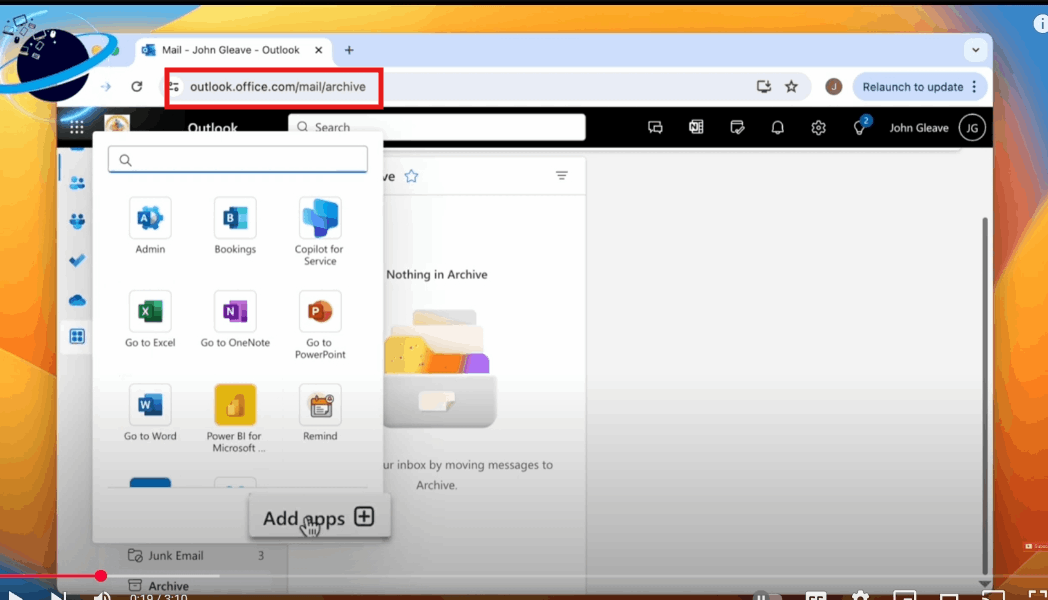1048x600 pixels.
Task: Open Outlook settings gear
Action: tap(818, 127)
